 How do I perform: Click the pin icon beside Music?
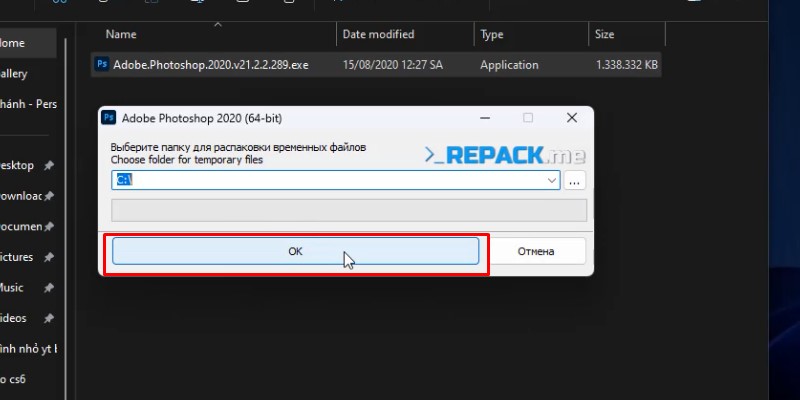pyautogui.click(x=49, y=288)
